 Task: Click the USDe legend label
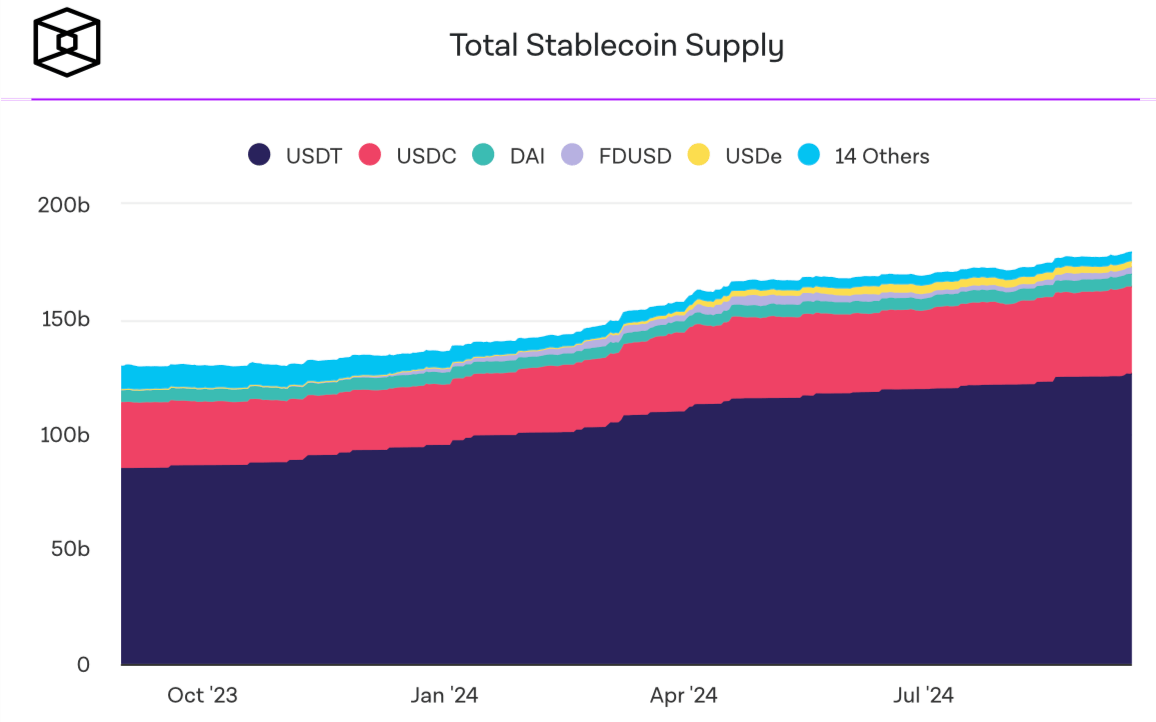pyautogui.click(x=753, y=156)
